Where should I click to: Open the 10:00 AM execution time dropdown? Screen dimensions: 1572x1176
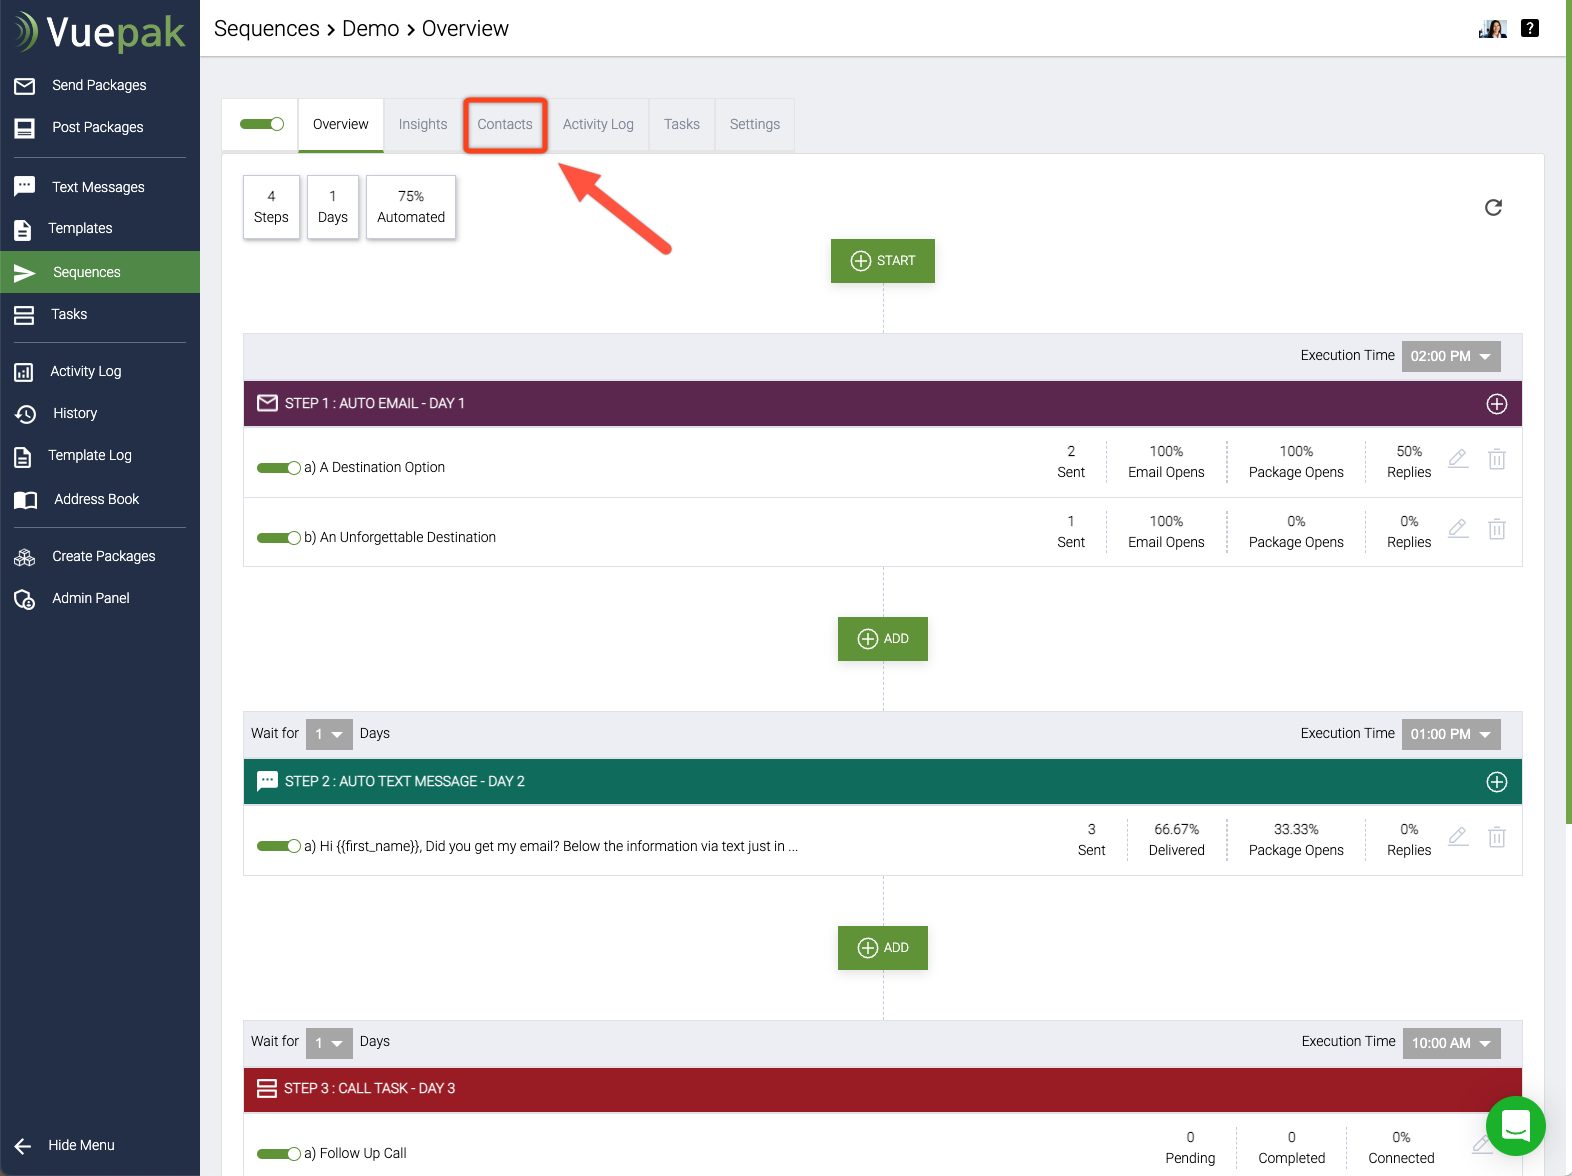click(x=1450, y=1043)
